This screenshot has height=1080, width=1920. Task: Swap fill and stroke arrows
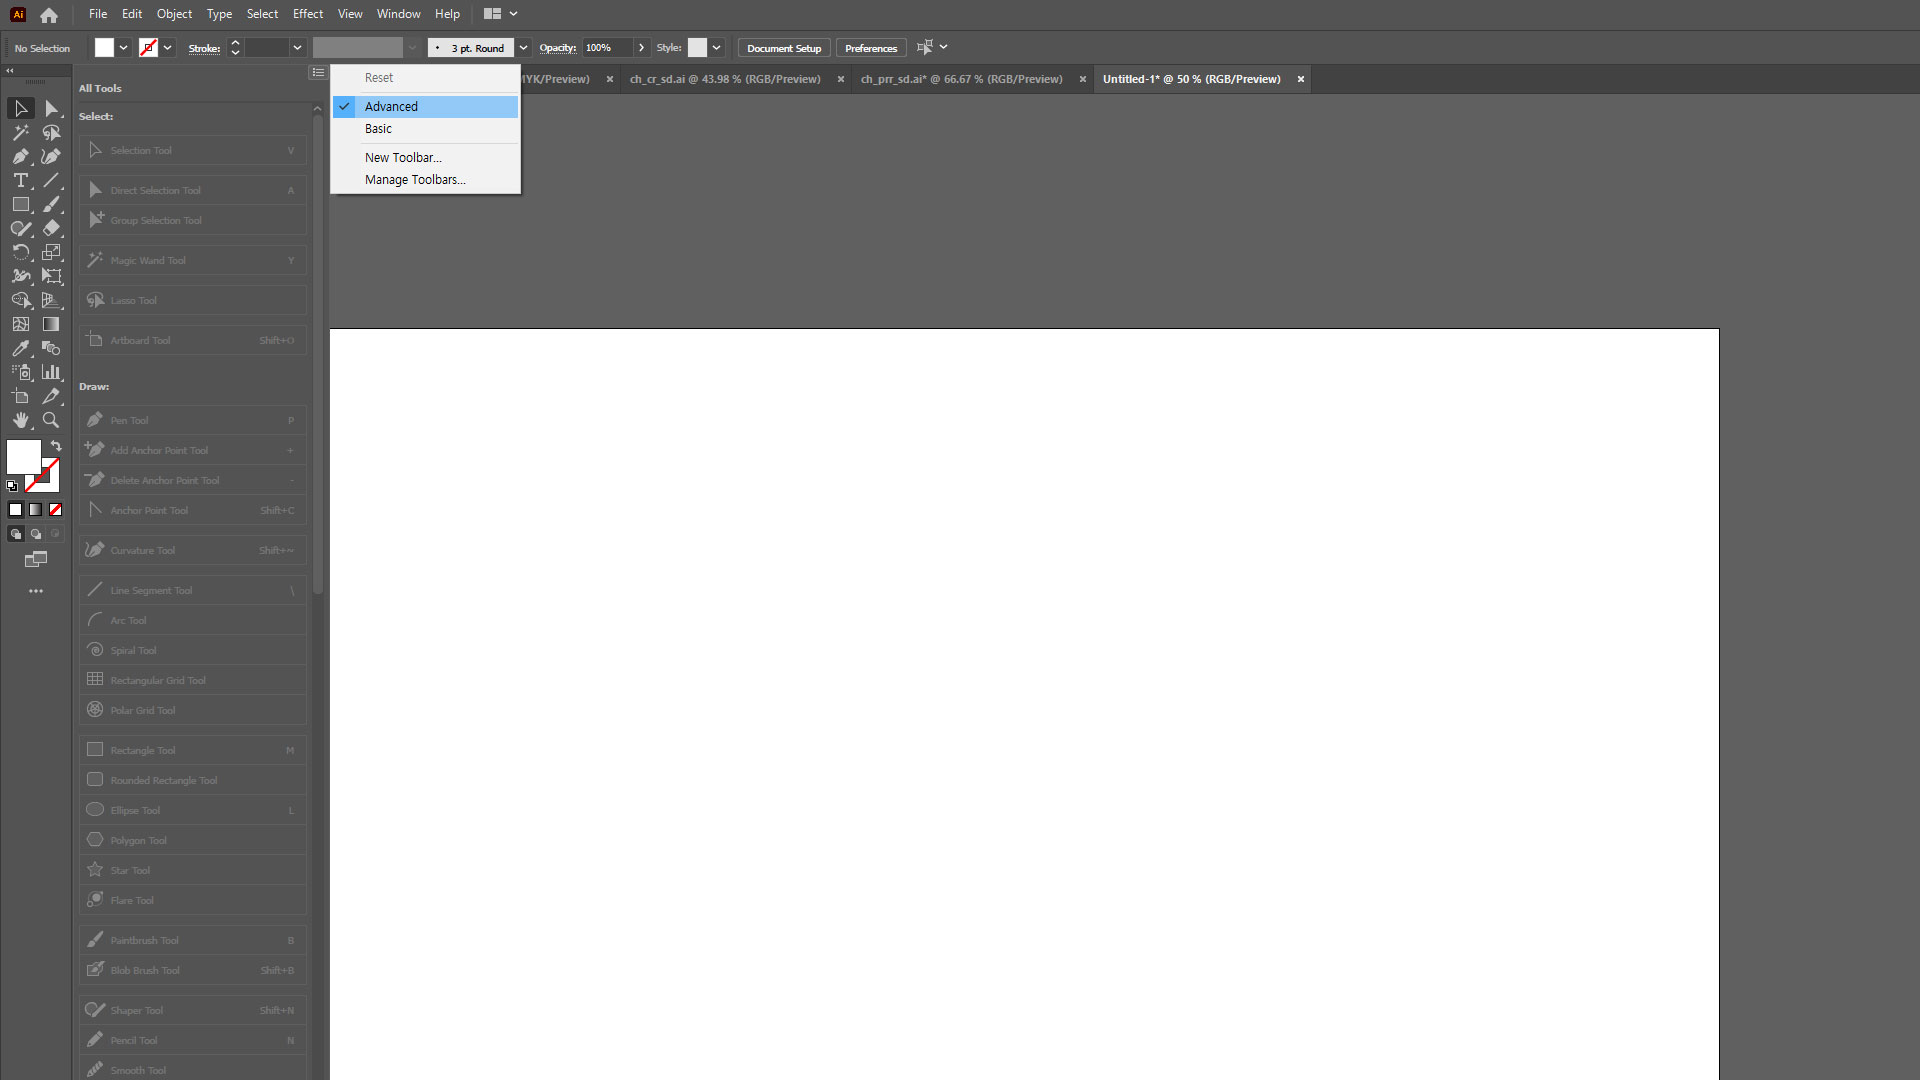point(57,446)
